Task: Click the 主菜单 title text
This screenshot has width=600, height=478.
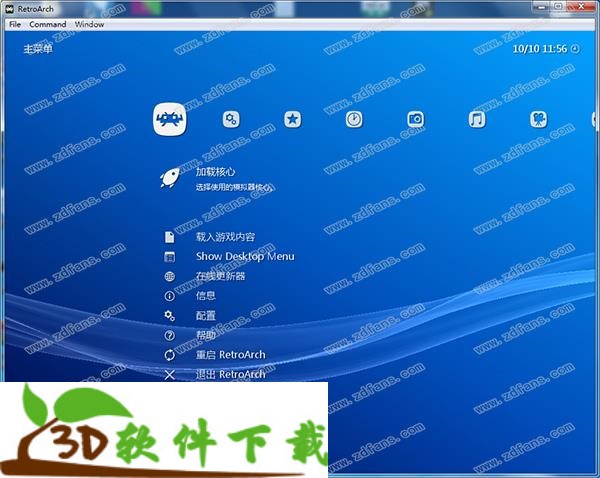Action: pyautogui.click(x=38, y=49)
